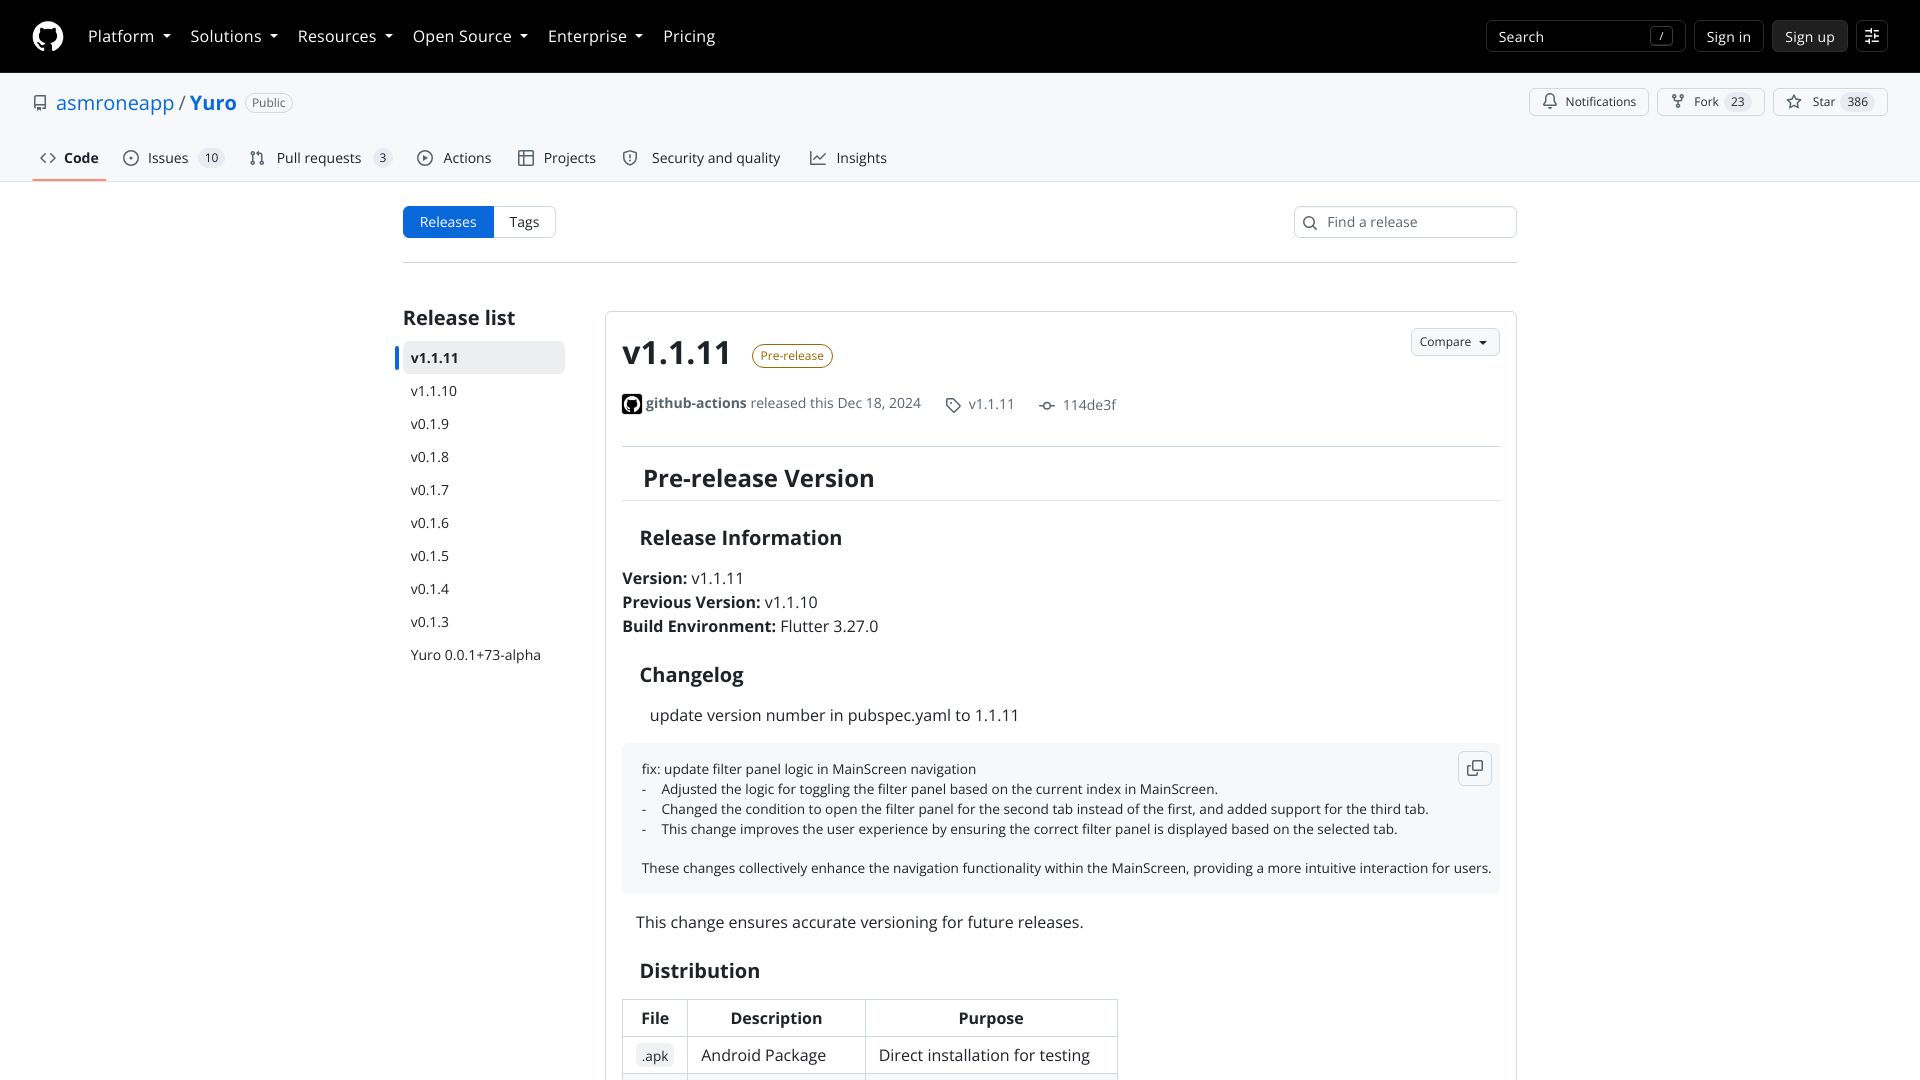Open the github-actions author link
The height and width of the screenshot is (1080, 1920).
pyautogui.click(x=696, y=403)
